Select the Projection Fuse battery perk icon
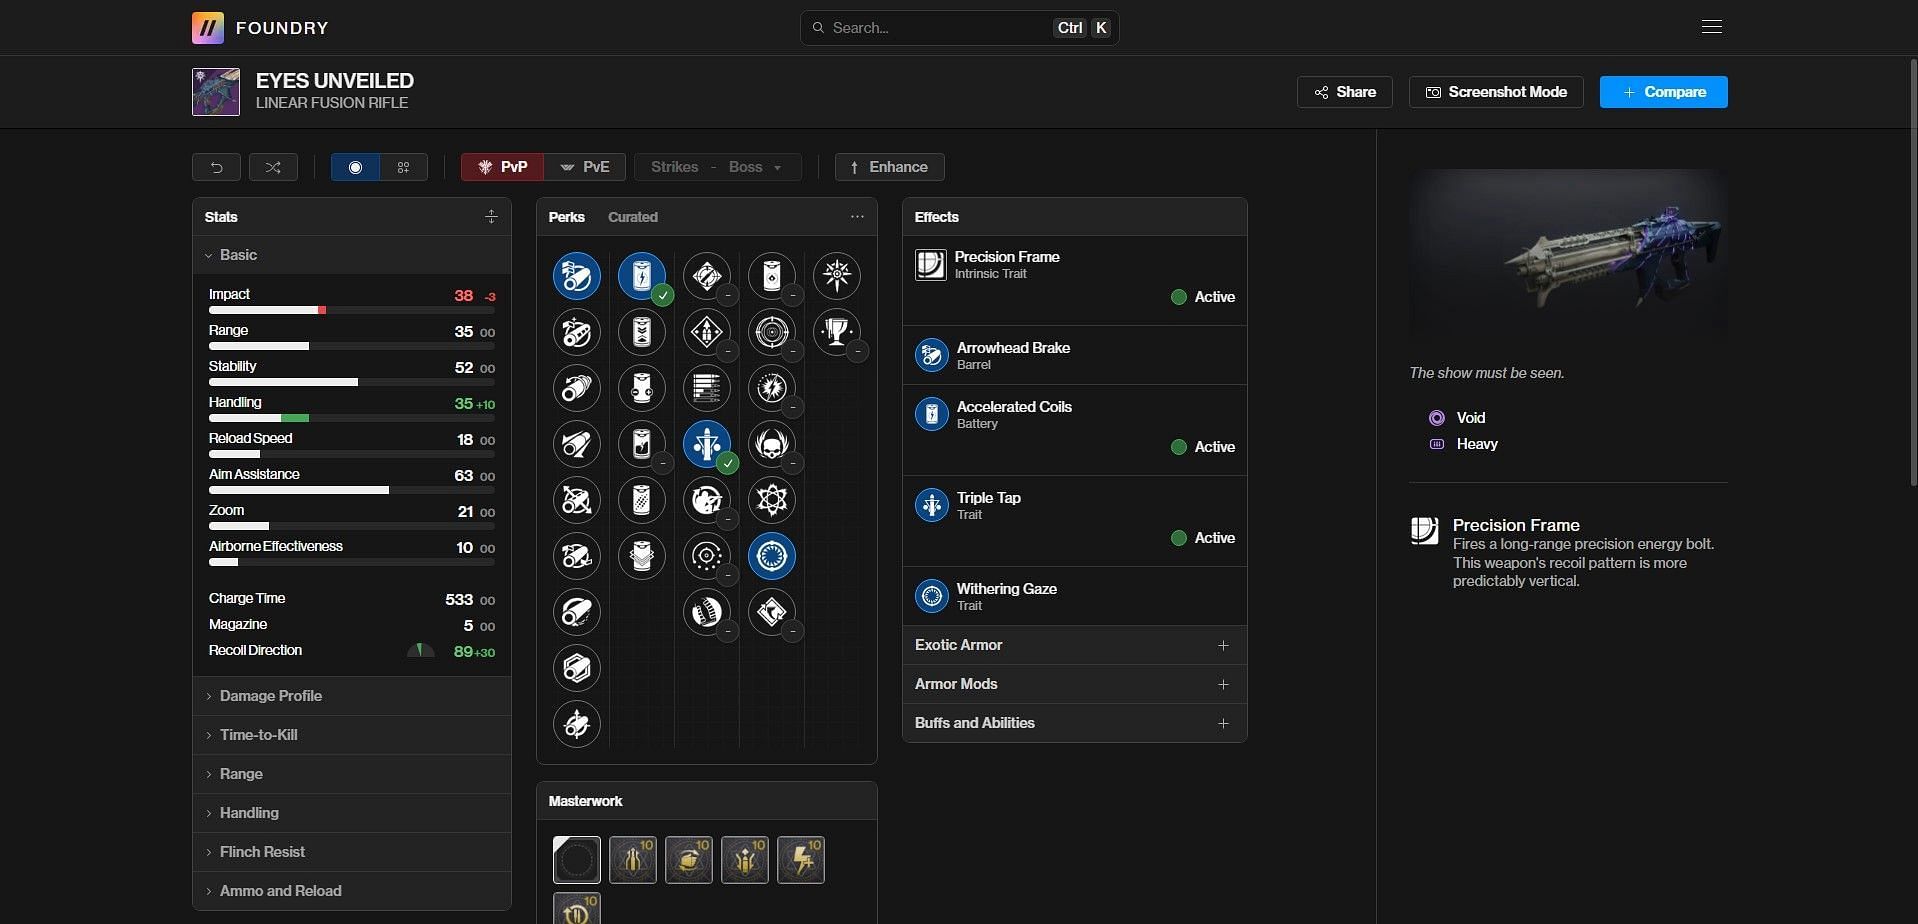The height and width of the screenshot is (924, 1918). pyautogui.click(x=642, y=556)
